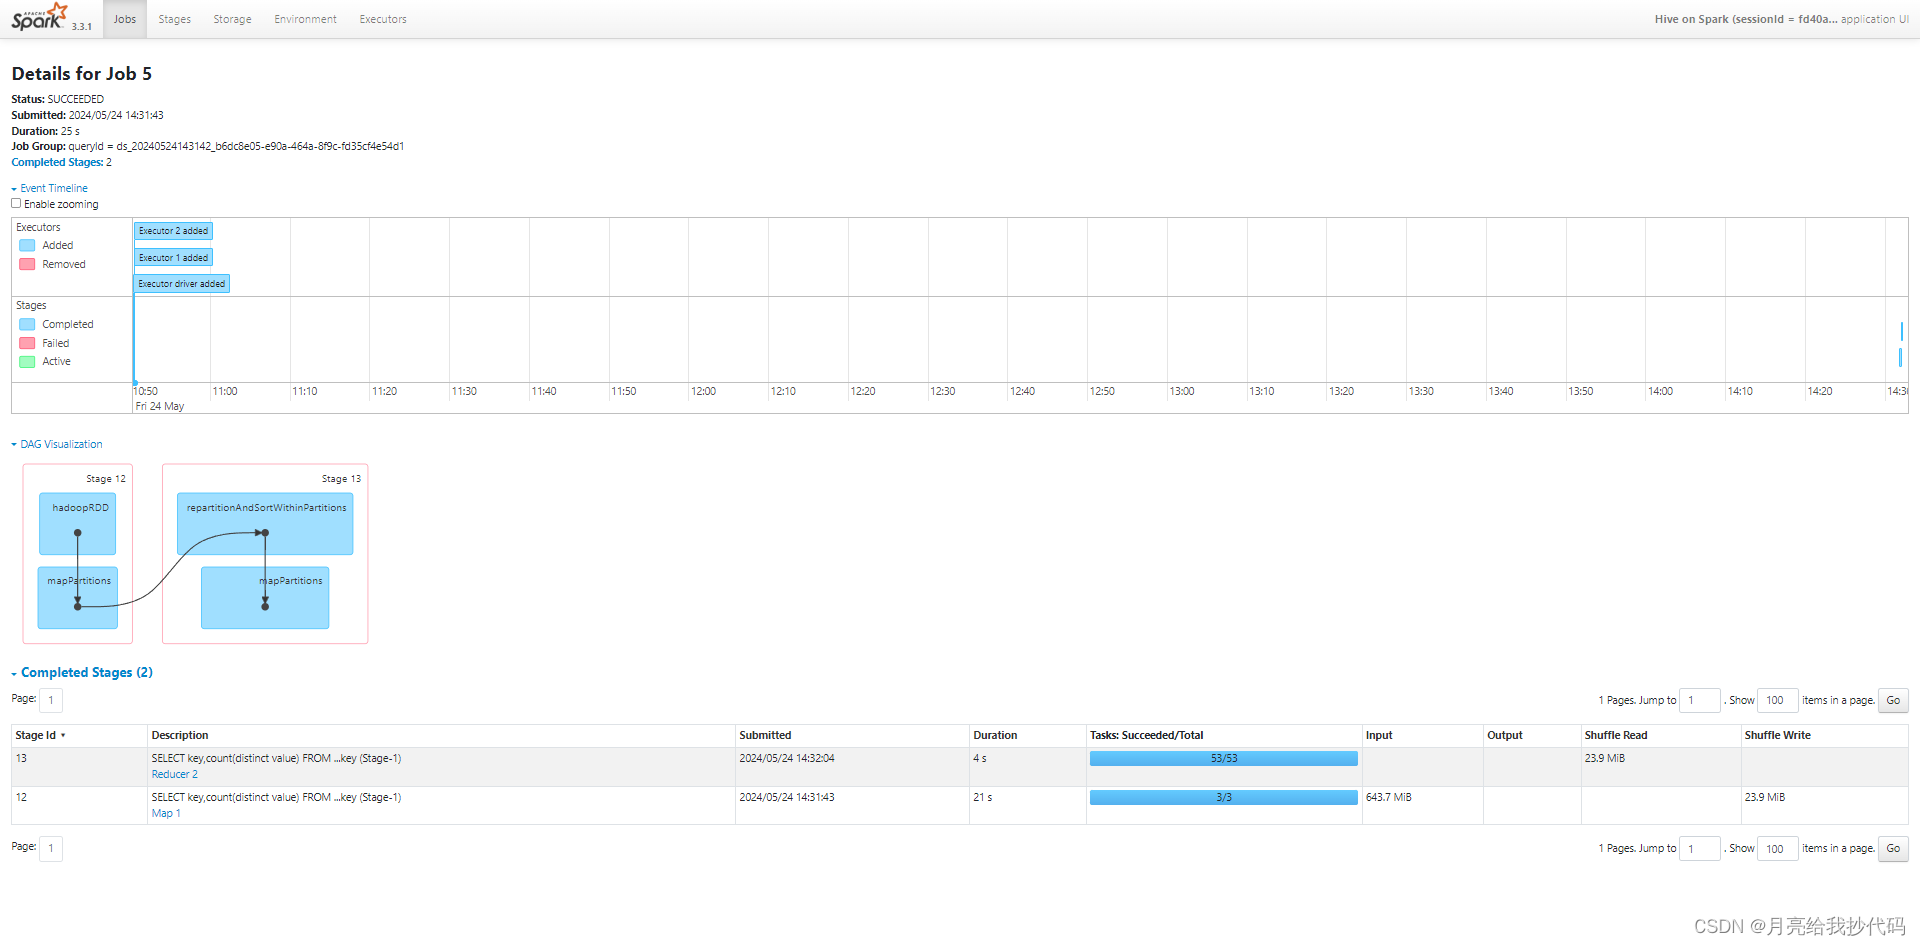Click the Completed stages legend swatch
Image resolution: width=1920 pixels, height=945 pixels.
click(x=27, y=324)
